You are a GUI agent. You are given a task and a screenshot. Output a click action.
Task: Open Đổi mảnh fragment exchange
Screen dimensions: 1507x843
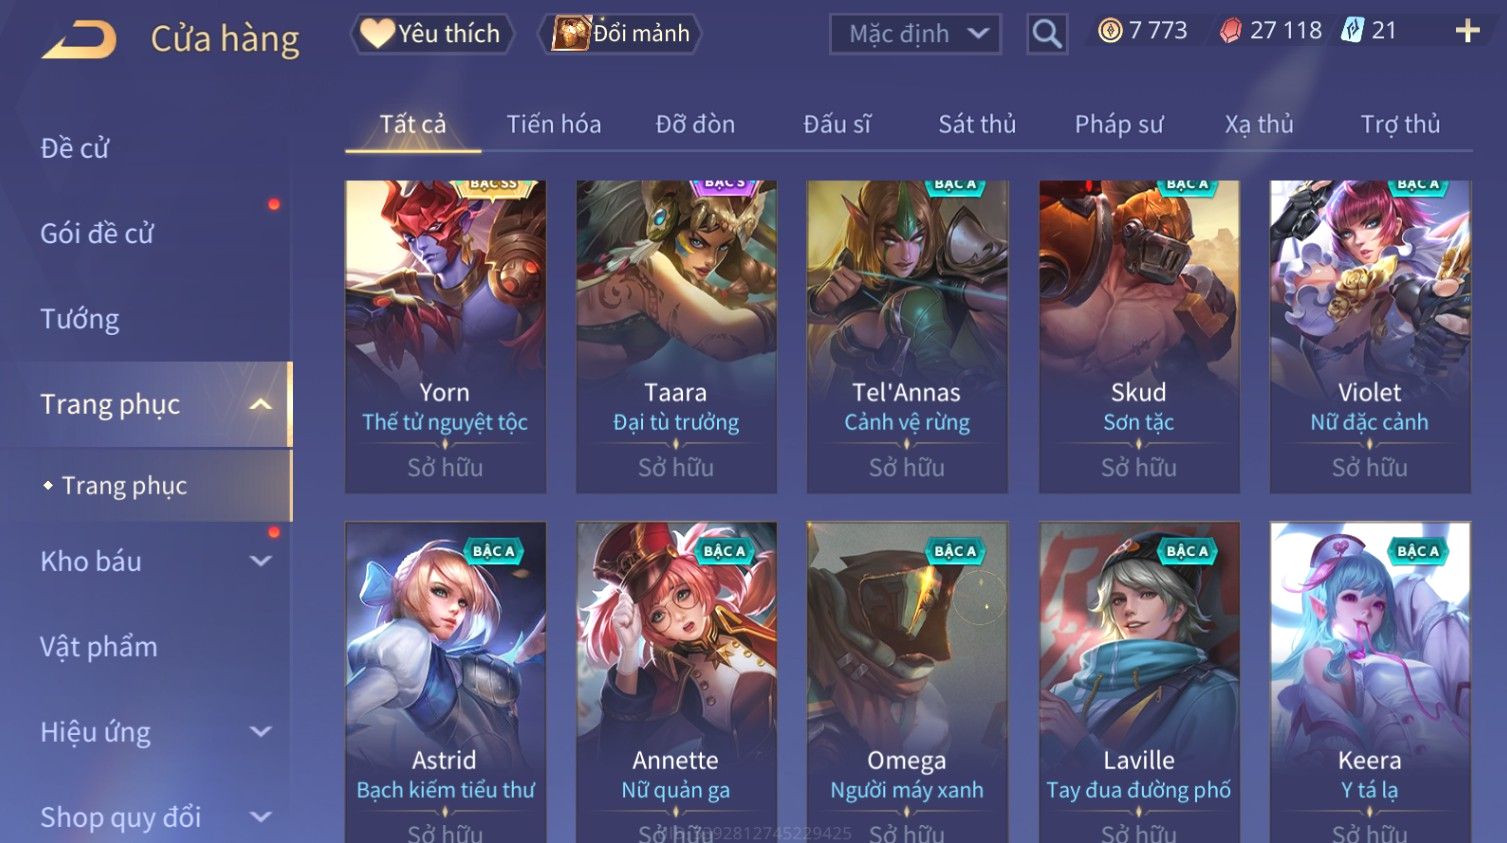(x=621, y=34)
